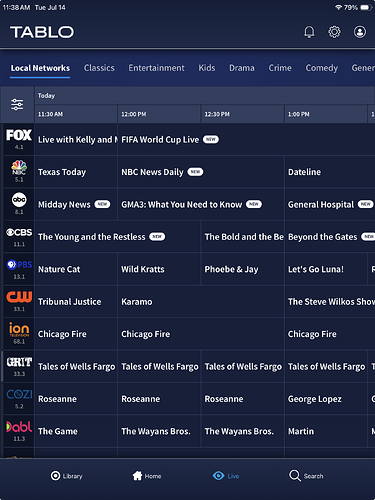Open George Lopez on COZI

click(326, 399)
